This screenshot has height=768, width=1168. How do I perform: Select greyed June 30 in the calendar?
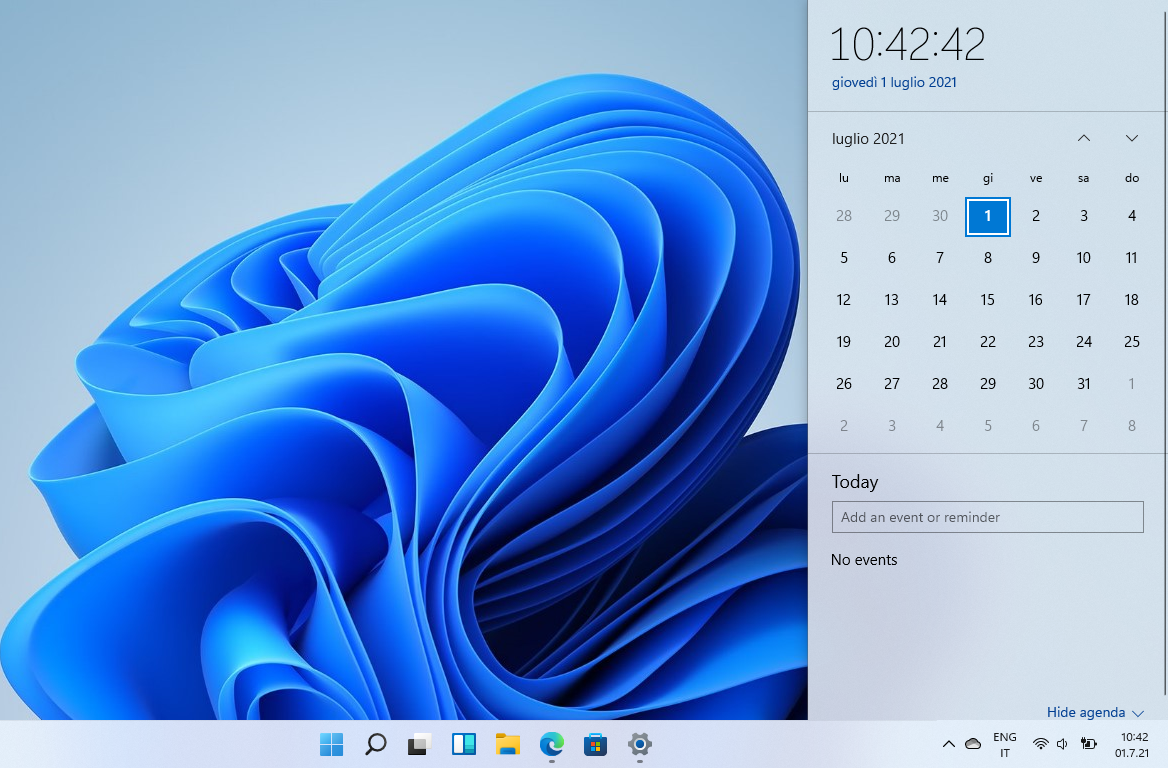[x=939, y=216]
